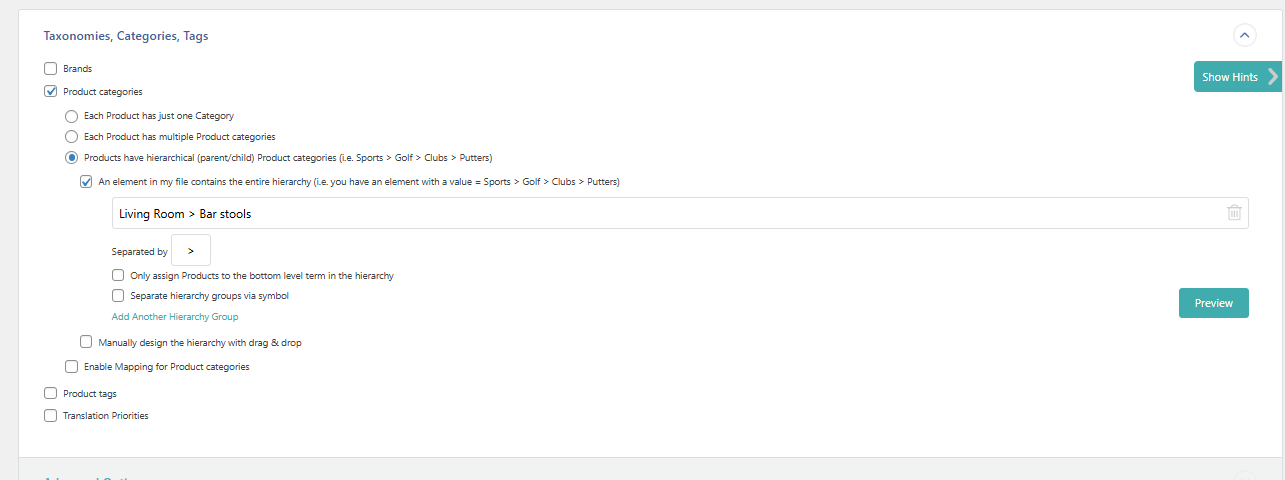Viewport: 1285px width, 480px height.
Task: Open the Show Hints panel
Action: (1229, 77)
